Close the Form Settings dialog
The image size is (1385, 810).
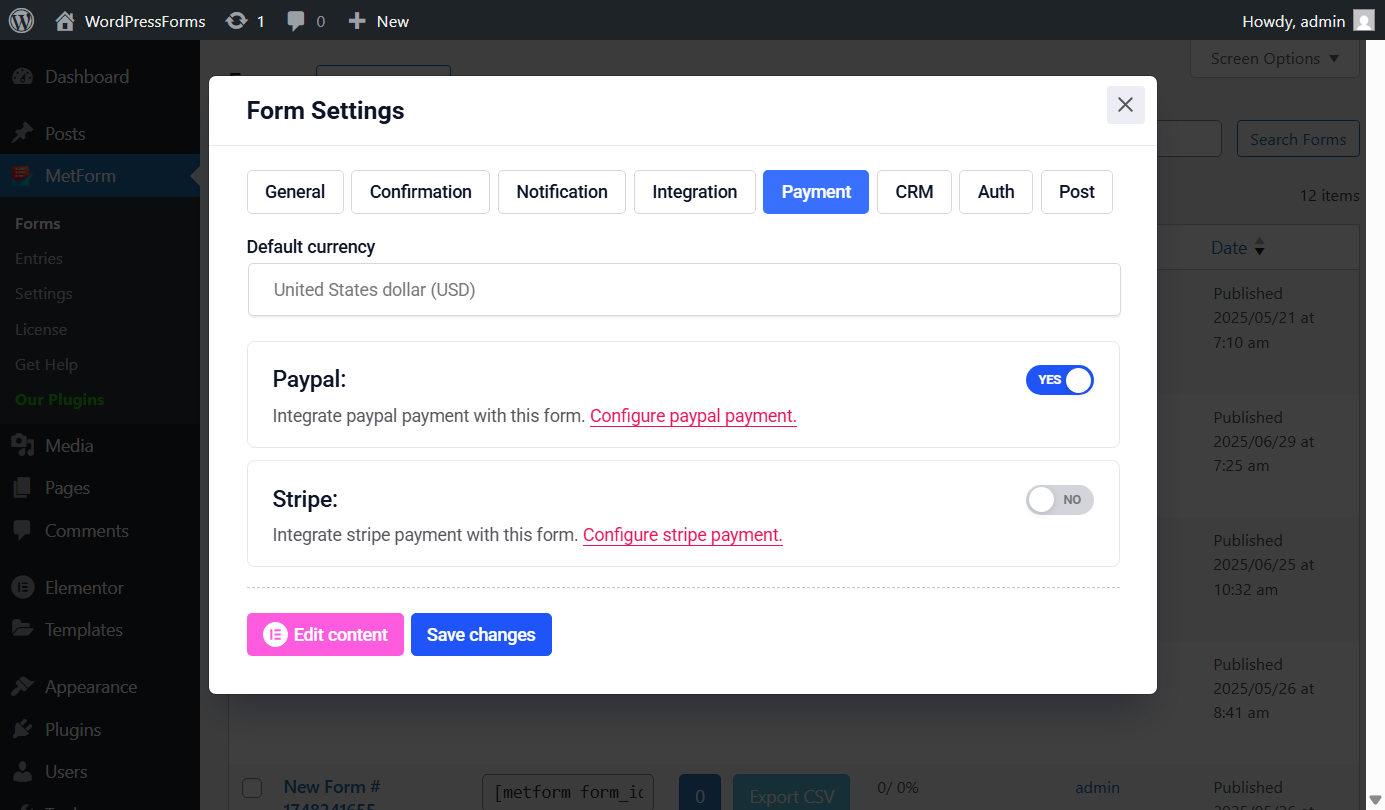pyautogui.click(x=1125, y=105)
